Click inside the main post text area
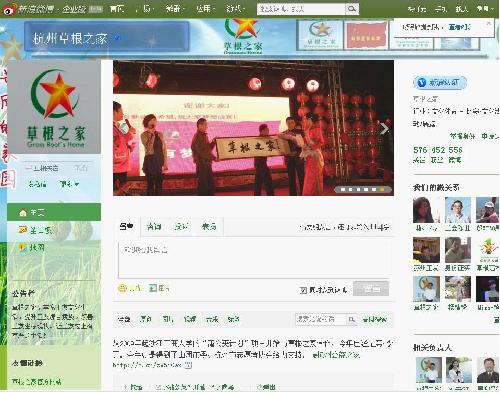The height and width of the screenshot is (393, 500). point(253,260)
